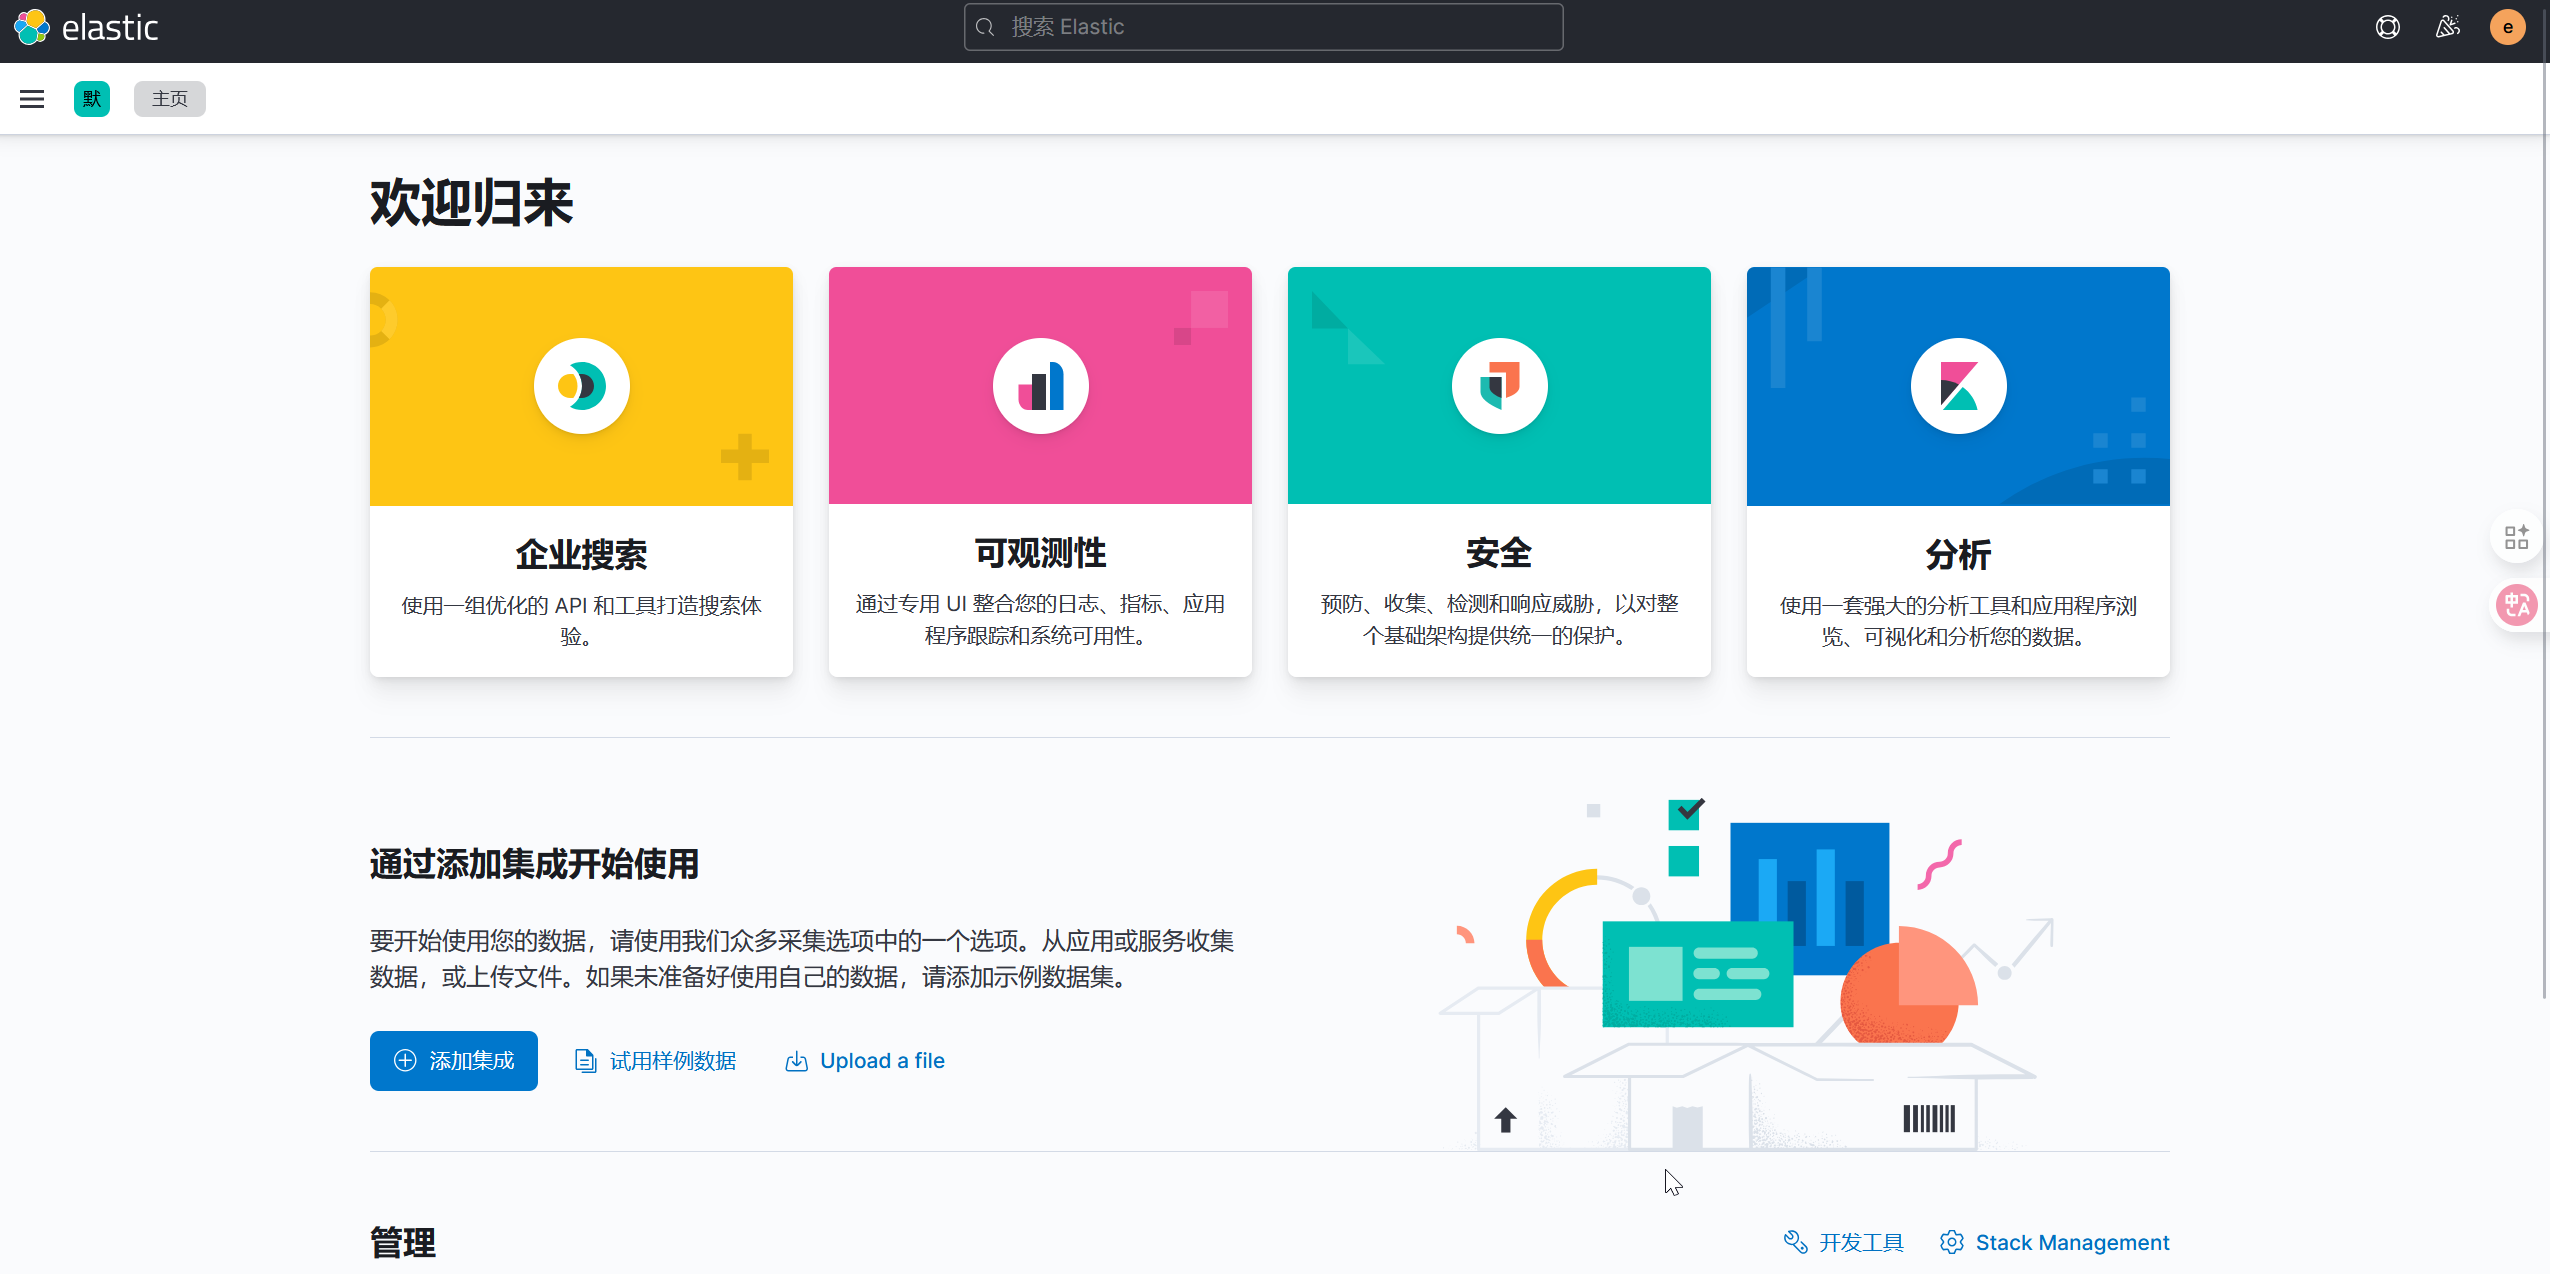The image size is (2550, 1274).
Task: Select the 可观测性 bar chart icon
Action: tap(1039, 385)
